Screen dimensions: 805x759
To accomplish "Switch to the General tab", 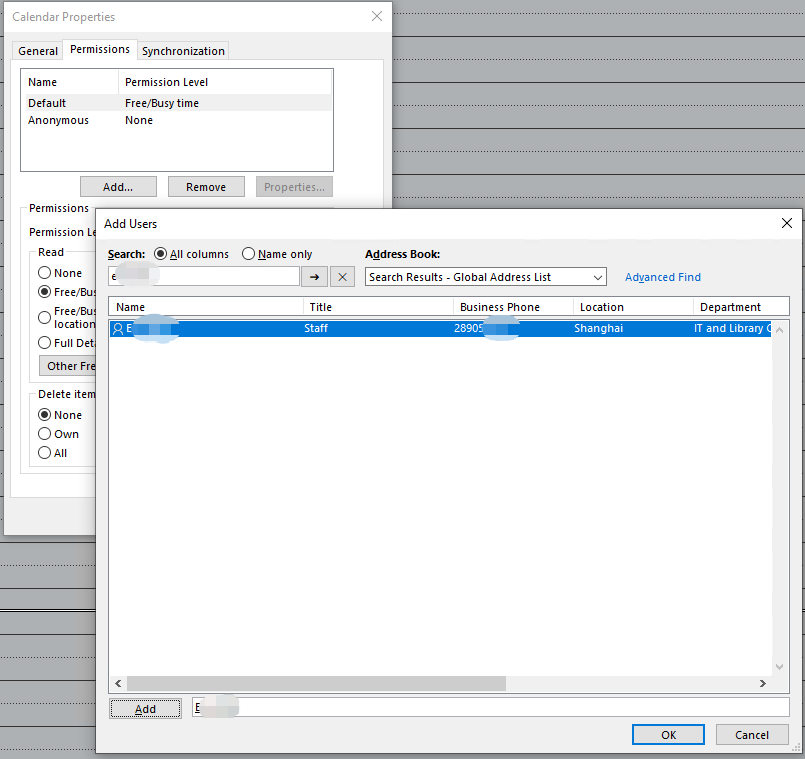I will (x=38, y=51).
